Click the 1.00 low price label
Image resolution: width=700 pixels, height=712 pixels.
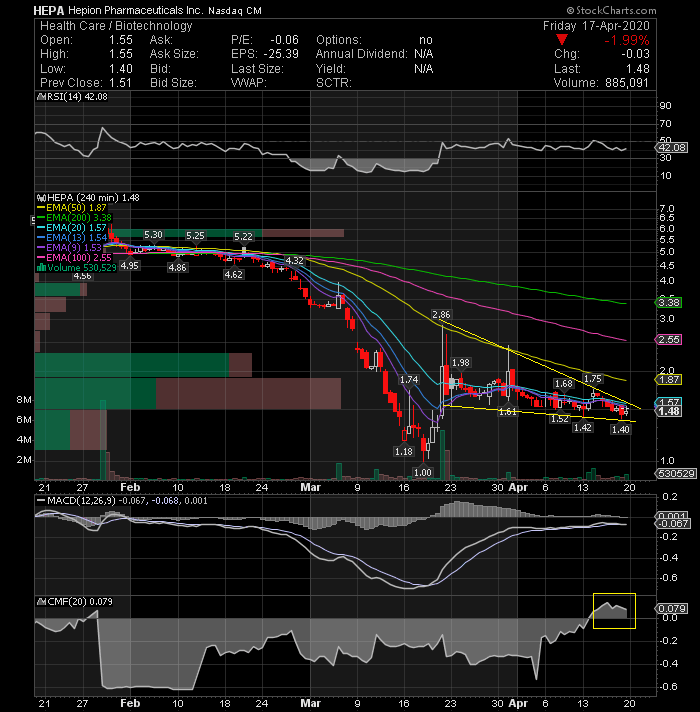(x=423, y=473)
